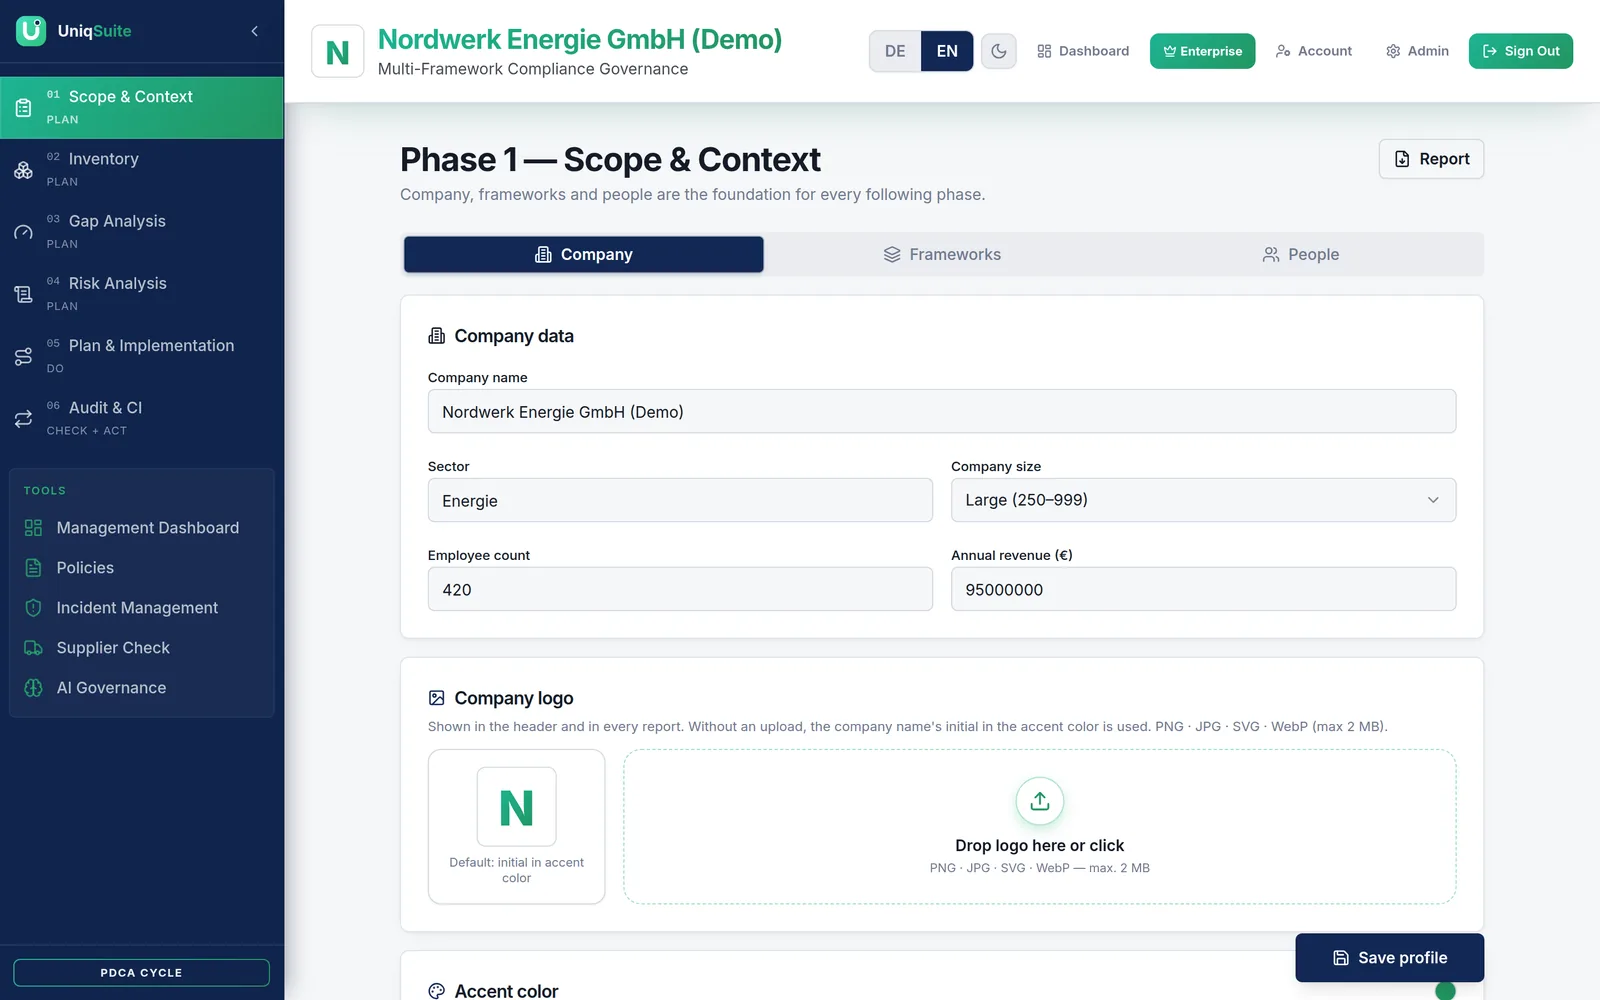Click the UniqSuite logo icon

pos(31,31)
